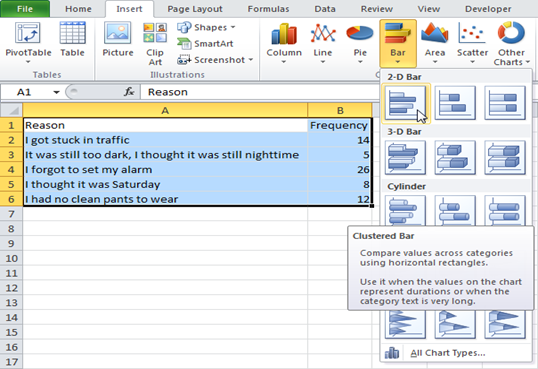Click cell with 'Reason' heading
This screenshot has height=369, width=538.
tap(165, 125)
